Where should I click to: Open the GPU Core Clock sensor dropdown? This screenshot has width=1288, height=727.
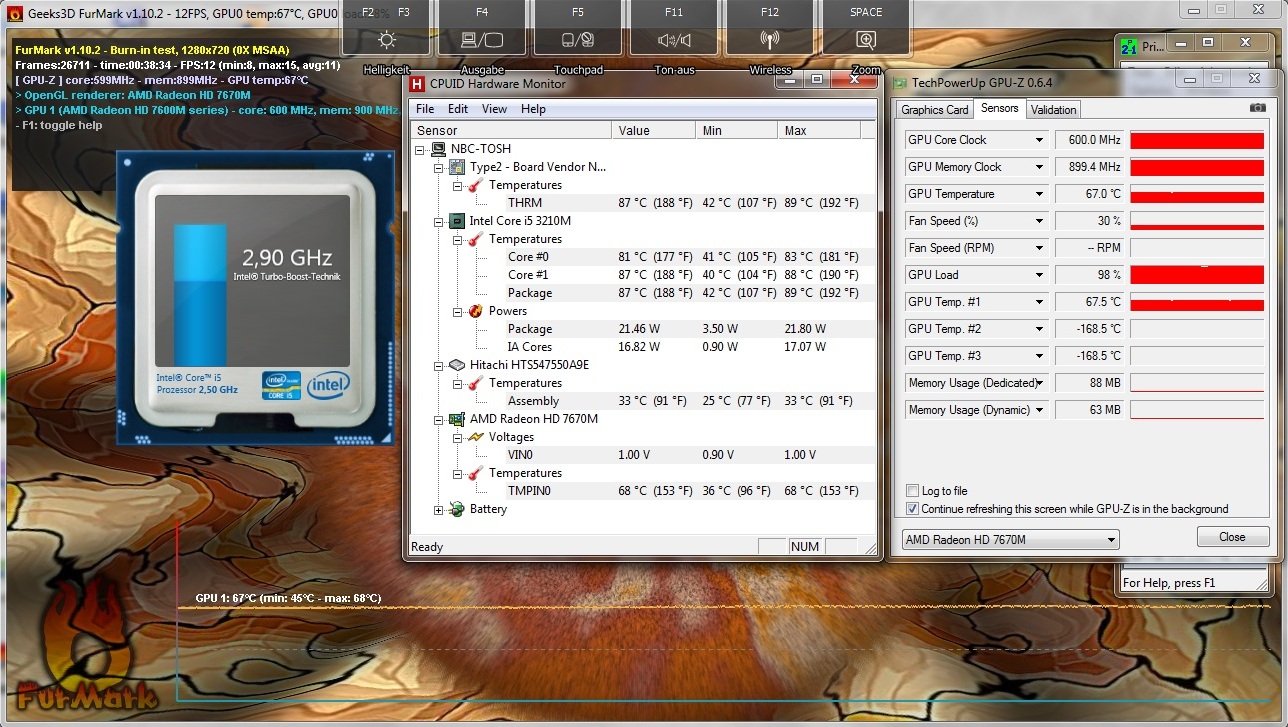(1039, 140)
